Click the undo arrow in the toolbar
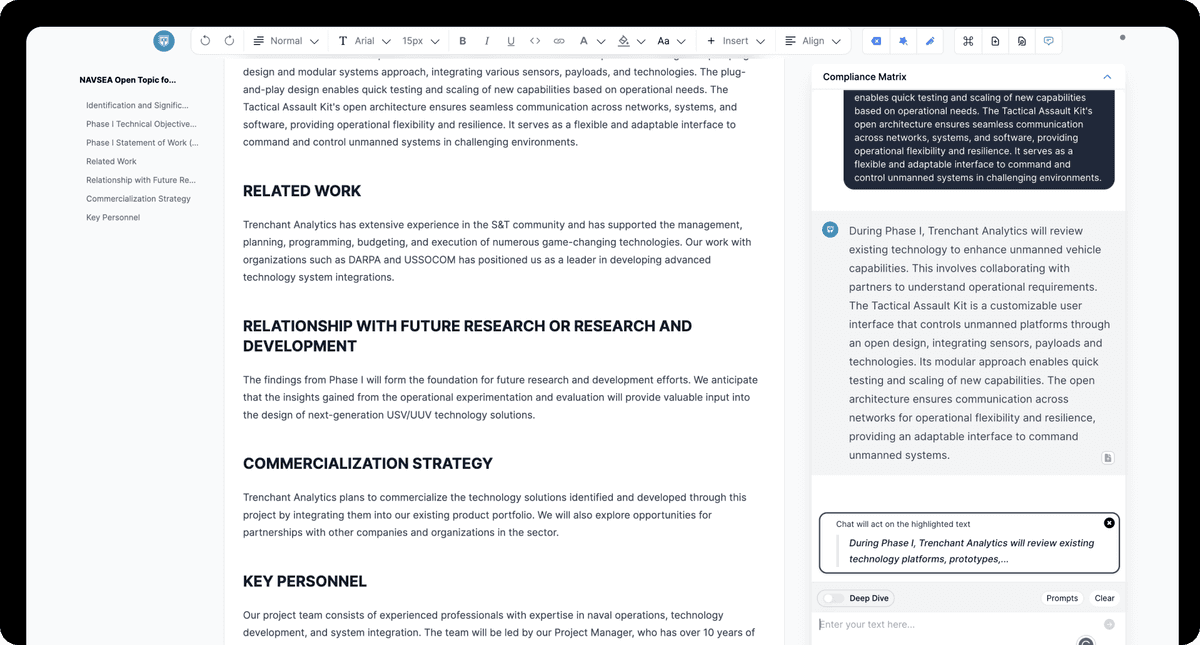Screen dimensions: 1200x645 tap(205, 41)
